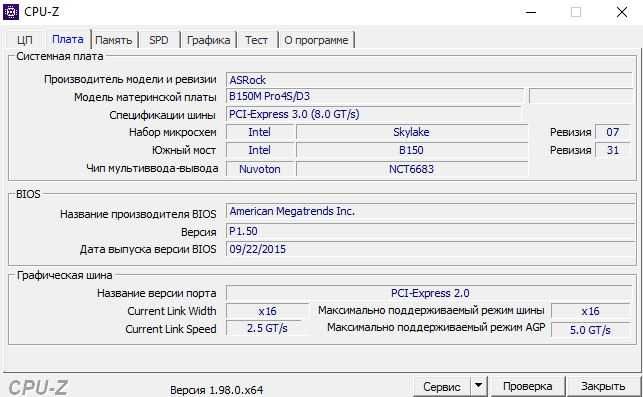The height and width of the screenshot is (397, 643).
Task: Open the О программе tab
Action: pyautogui.click(x=316, y=40)
